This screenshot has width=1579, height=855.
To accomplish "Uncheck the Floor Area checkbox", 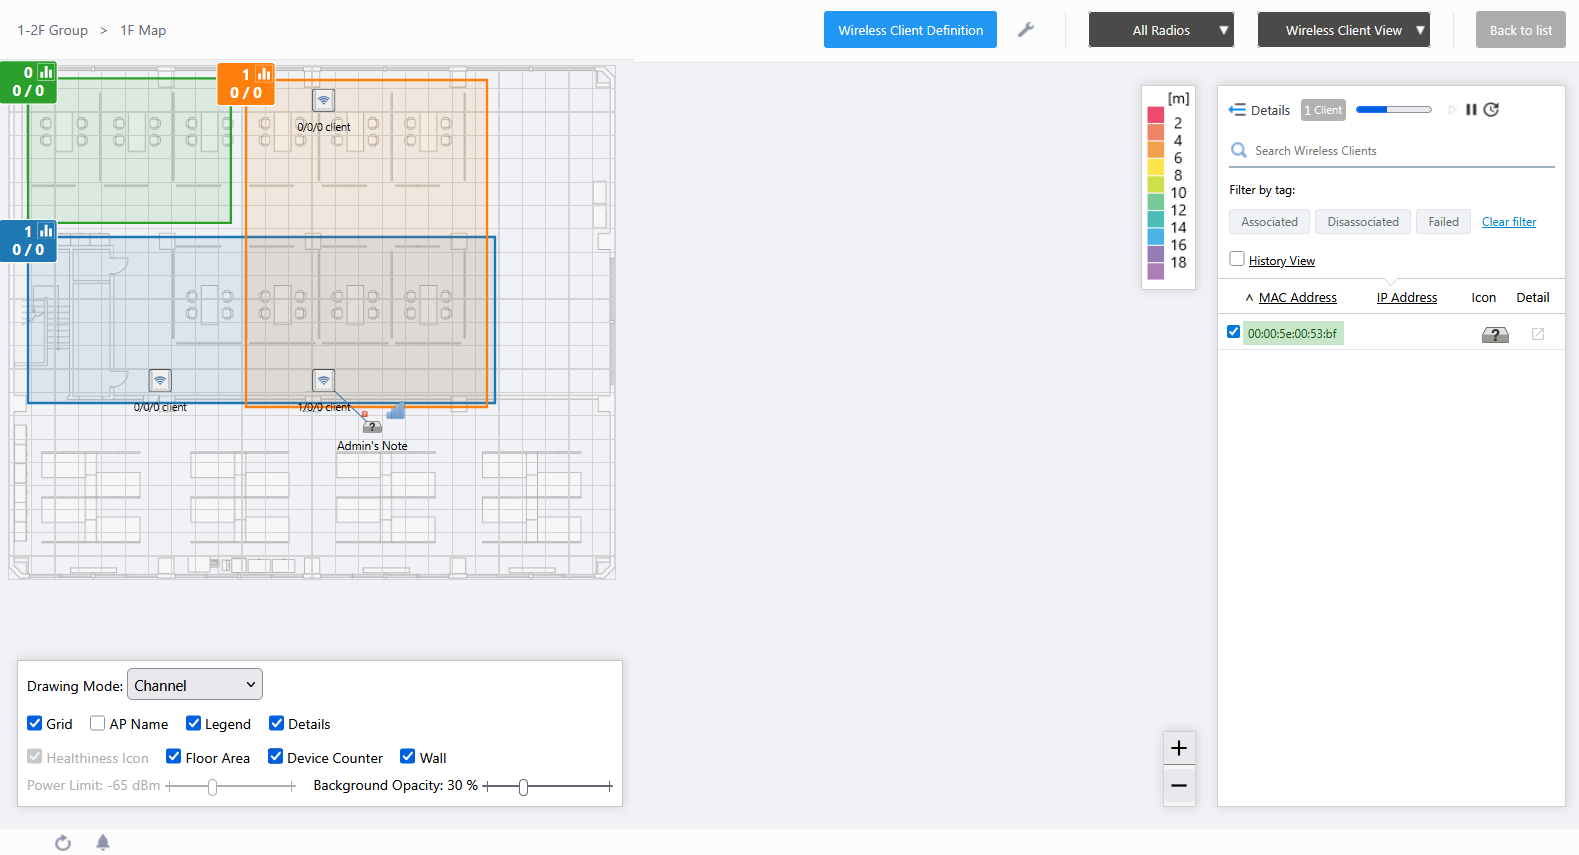I will (x=174, y=756).
